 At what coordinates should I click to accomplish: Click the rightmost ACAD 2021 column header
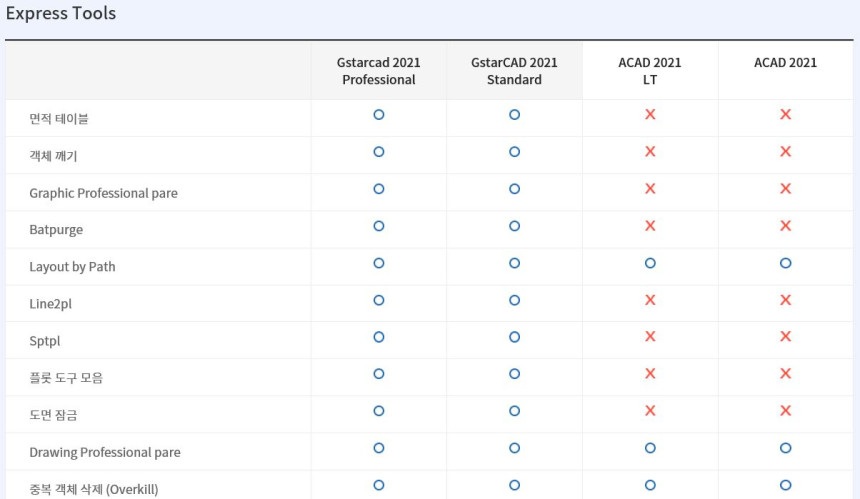coord(785,62)
